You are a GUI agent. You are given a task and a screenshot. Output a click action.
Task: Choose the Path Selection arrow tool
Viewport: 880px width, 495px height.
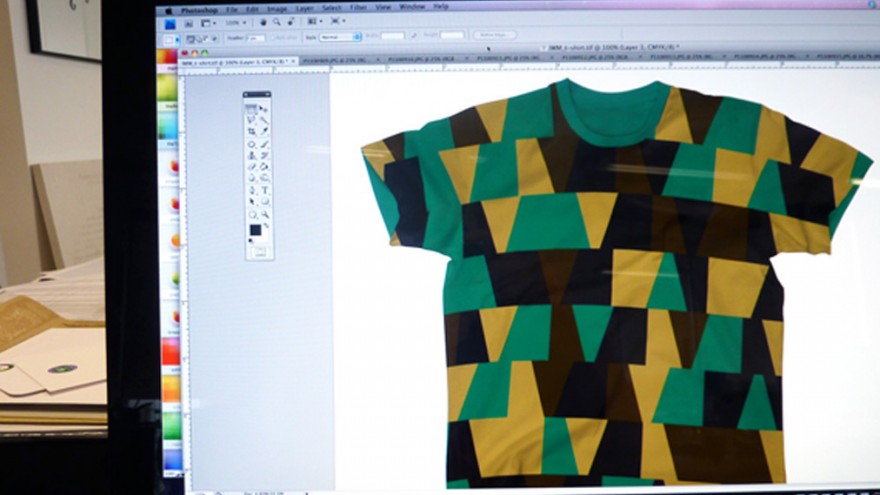click(251, 201)
